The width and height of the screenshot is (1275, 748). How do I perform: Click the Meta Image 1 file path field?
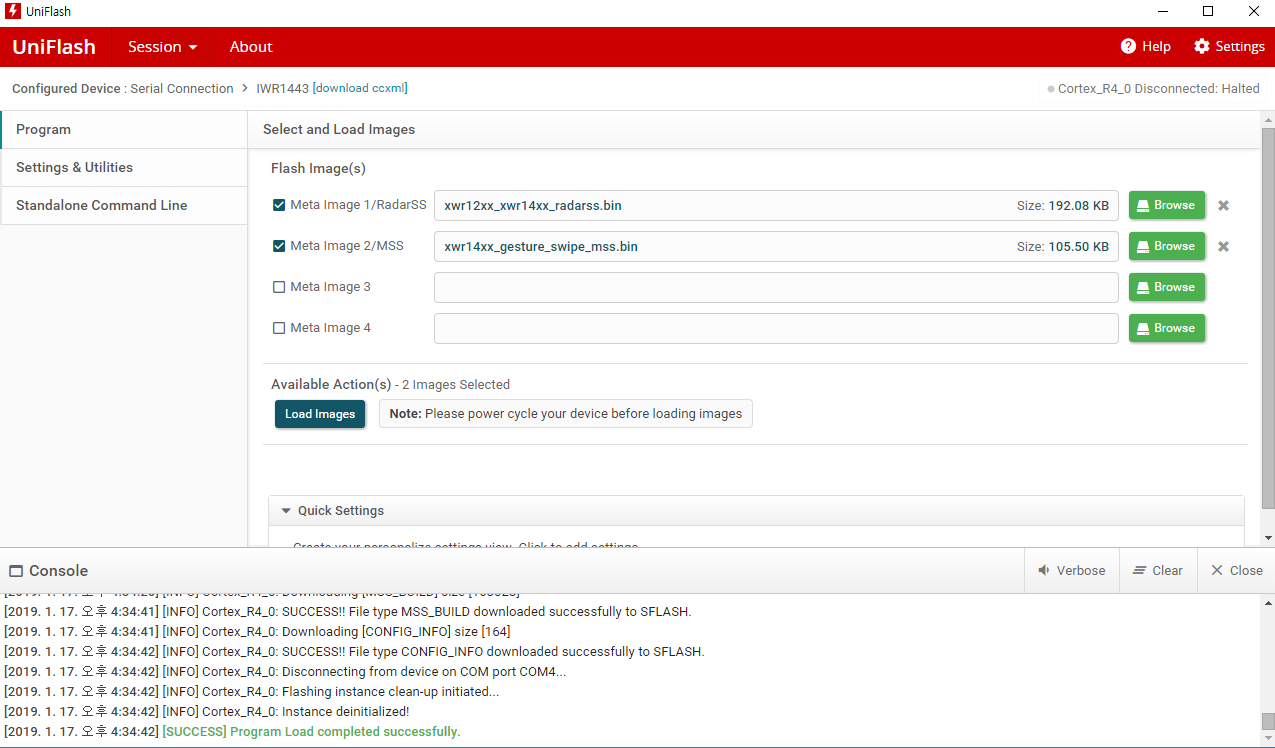point(776,206)
